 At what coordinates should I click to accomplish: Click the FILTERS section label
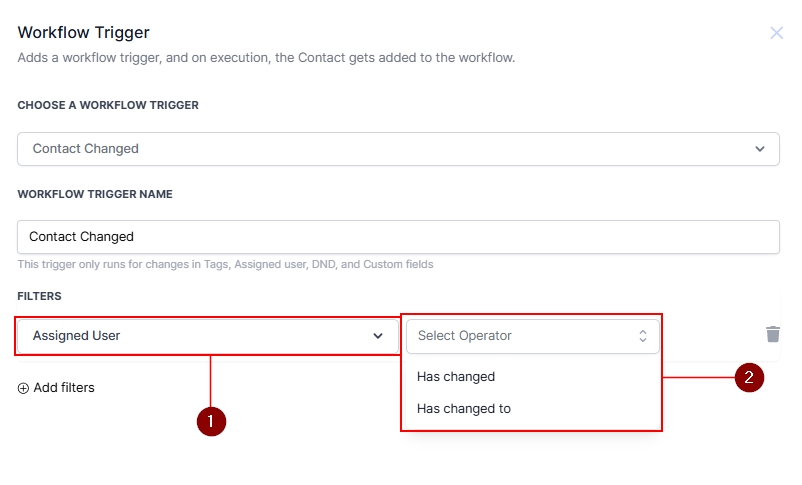pos(39,297)
